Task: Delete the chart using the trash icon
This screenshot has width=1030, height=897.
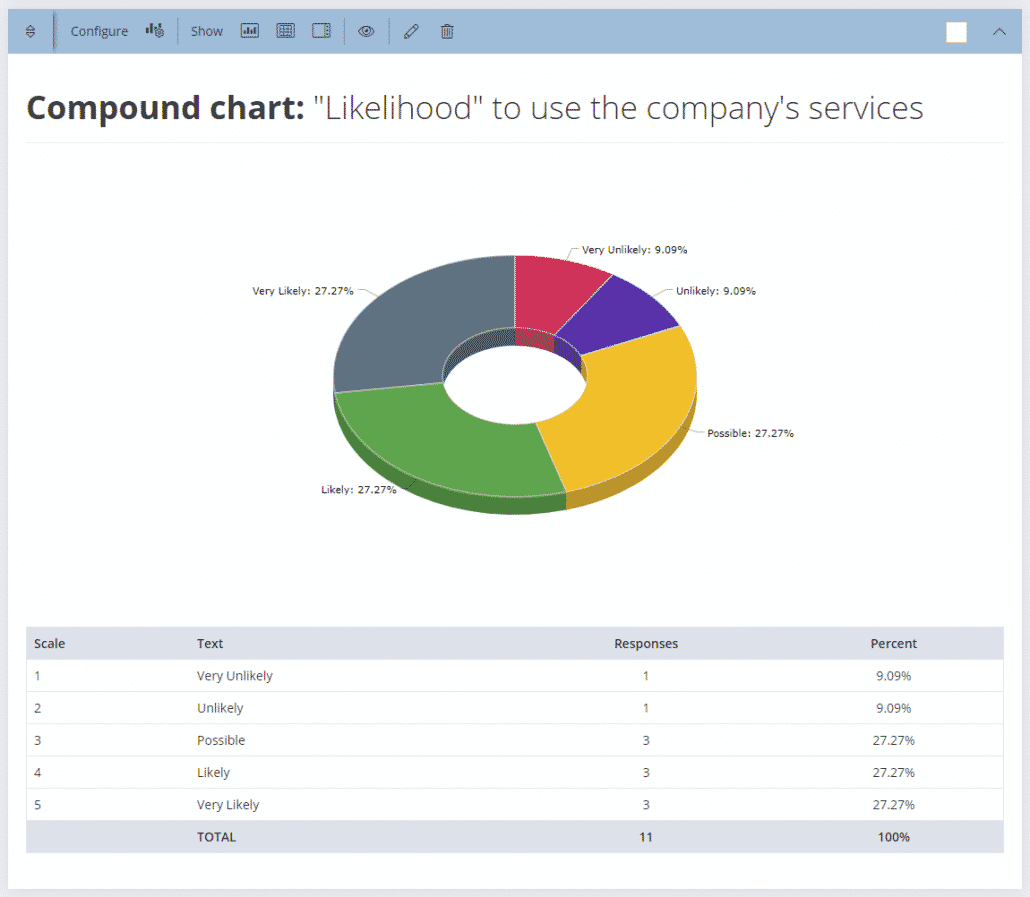Action: (x=446, y=31)
